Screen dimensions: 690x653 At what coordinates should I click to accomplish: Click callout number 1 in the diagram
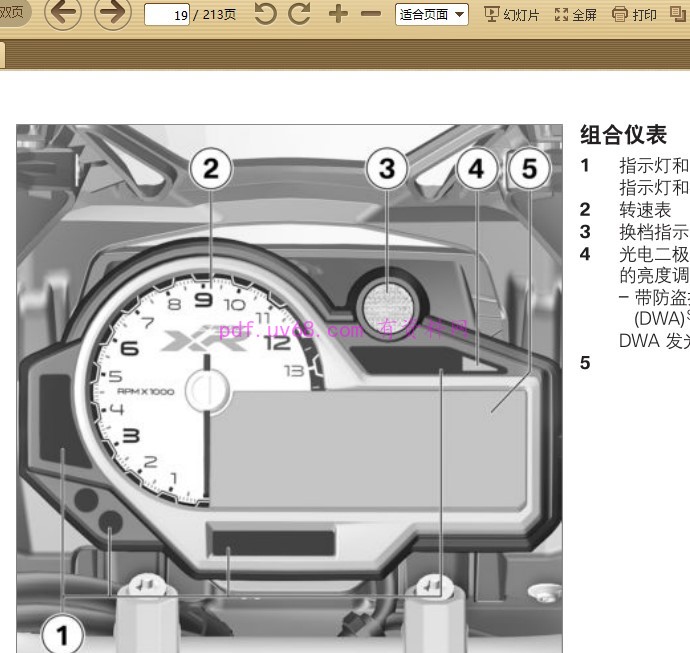(x=63, y=632)
